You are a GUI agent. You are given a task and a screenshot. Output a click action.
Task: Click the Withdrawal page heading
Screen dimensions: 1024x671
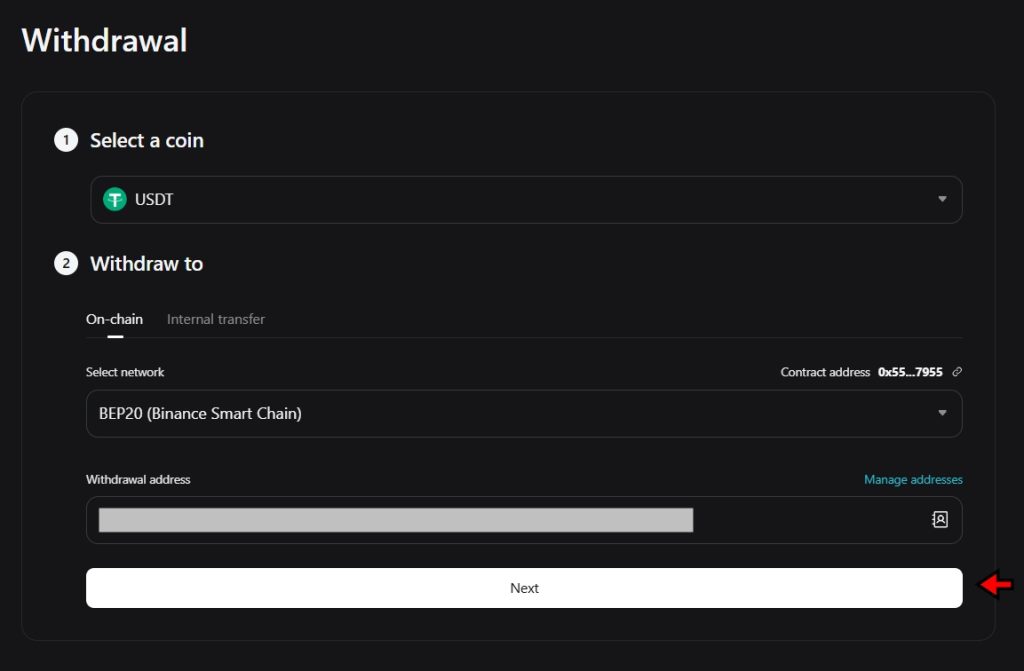click(104, 40)
